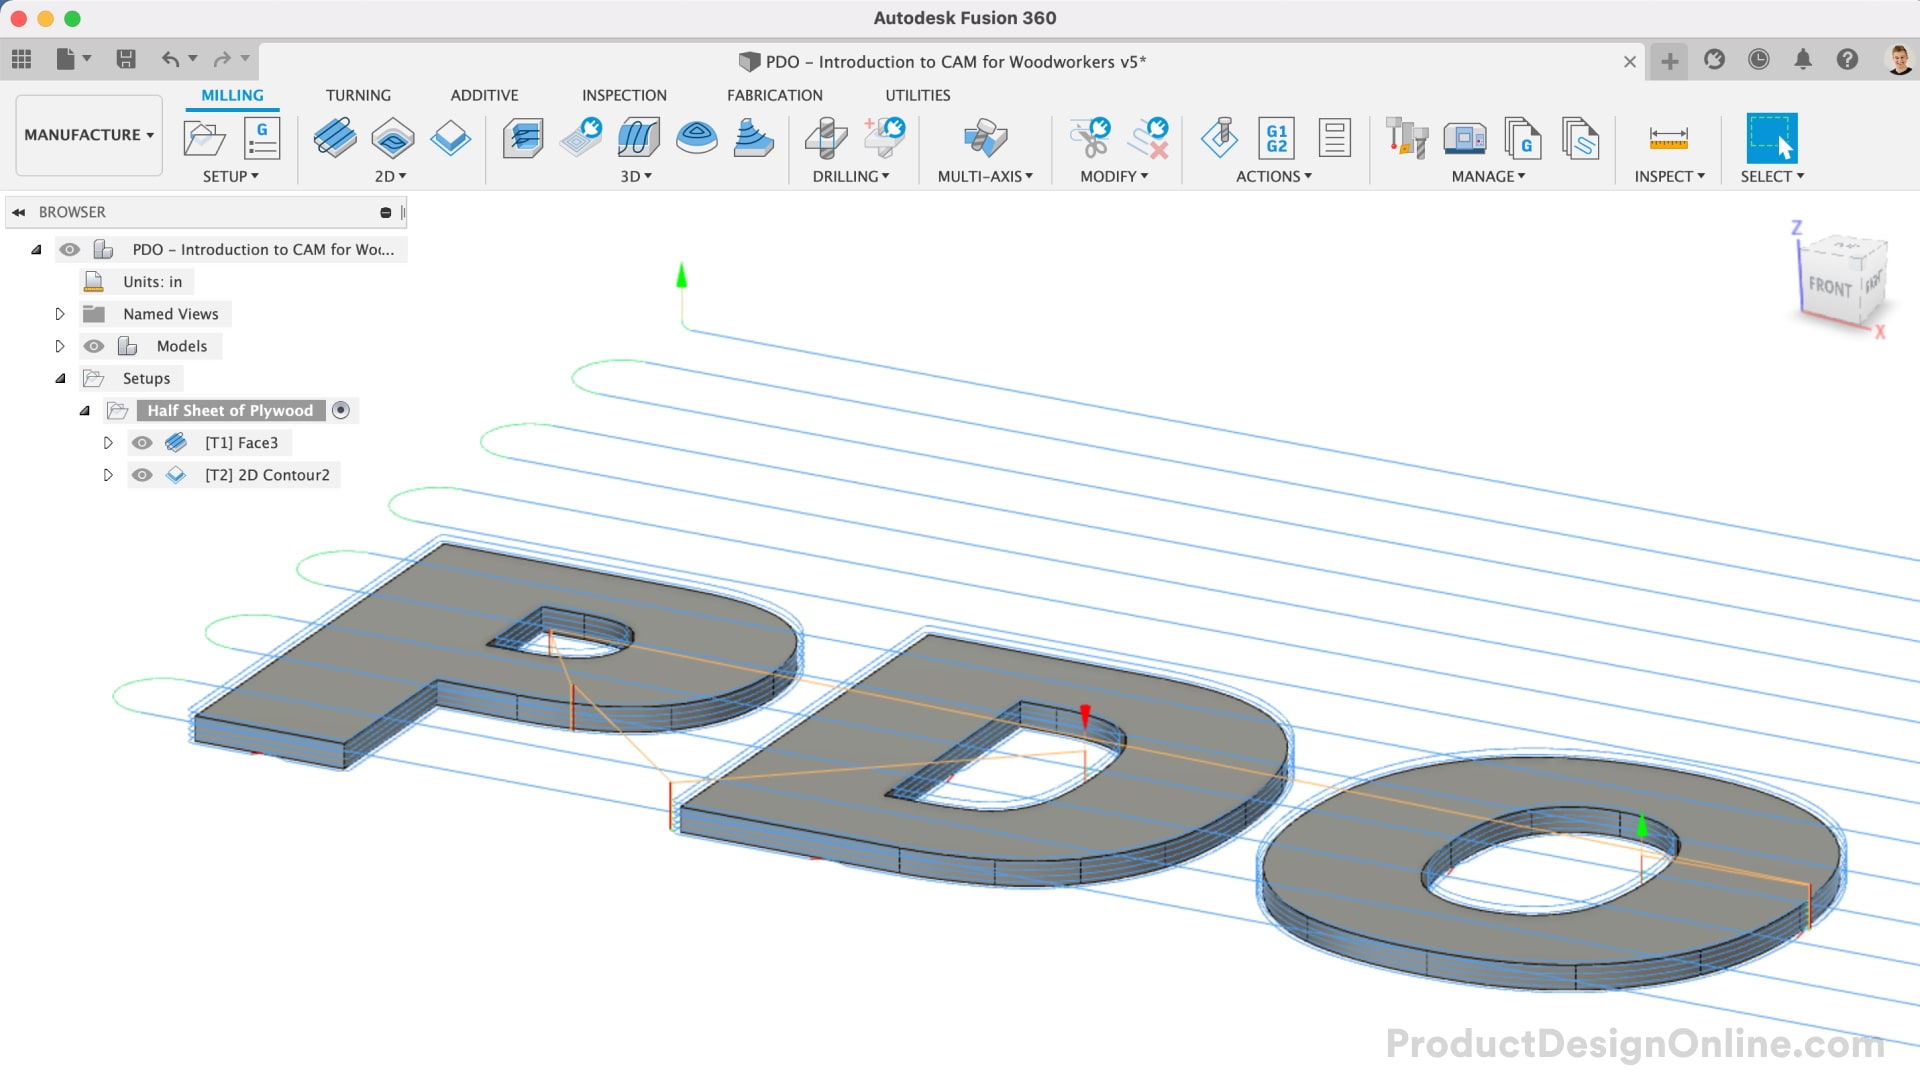Image resolution: width=1920 pixels, height=1080 pixels.
Task: Click the New Setup folder icon
Action: (x=204, y=138)
